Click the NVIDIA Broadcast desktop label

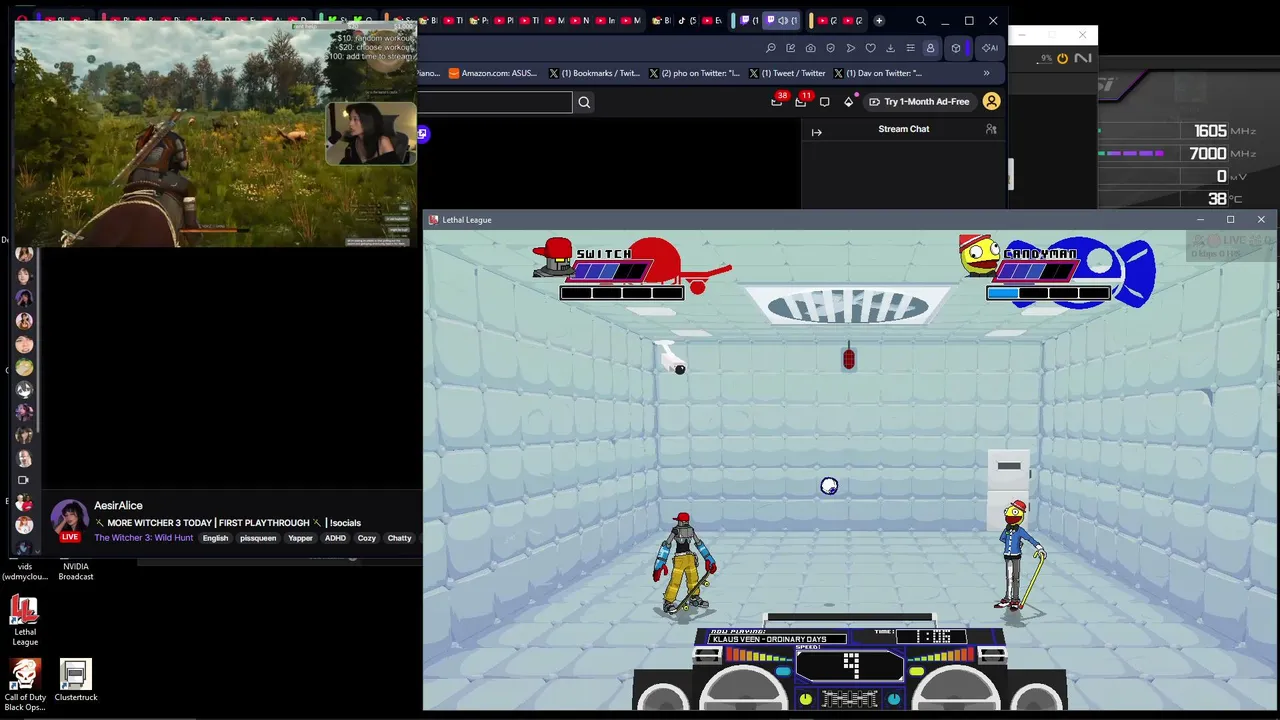(x=76, y=572)
